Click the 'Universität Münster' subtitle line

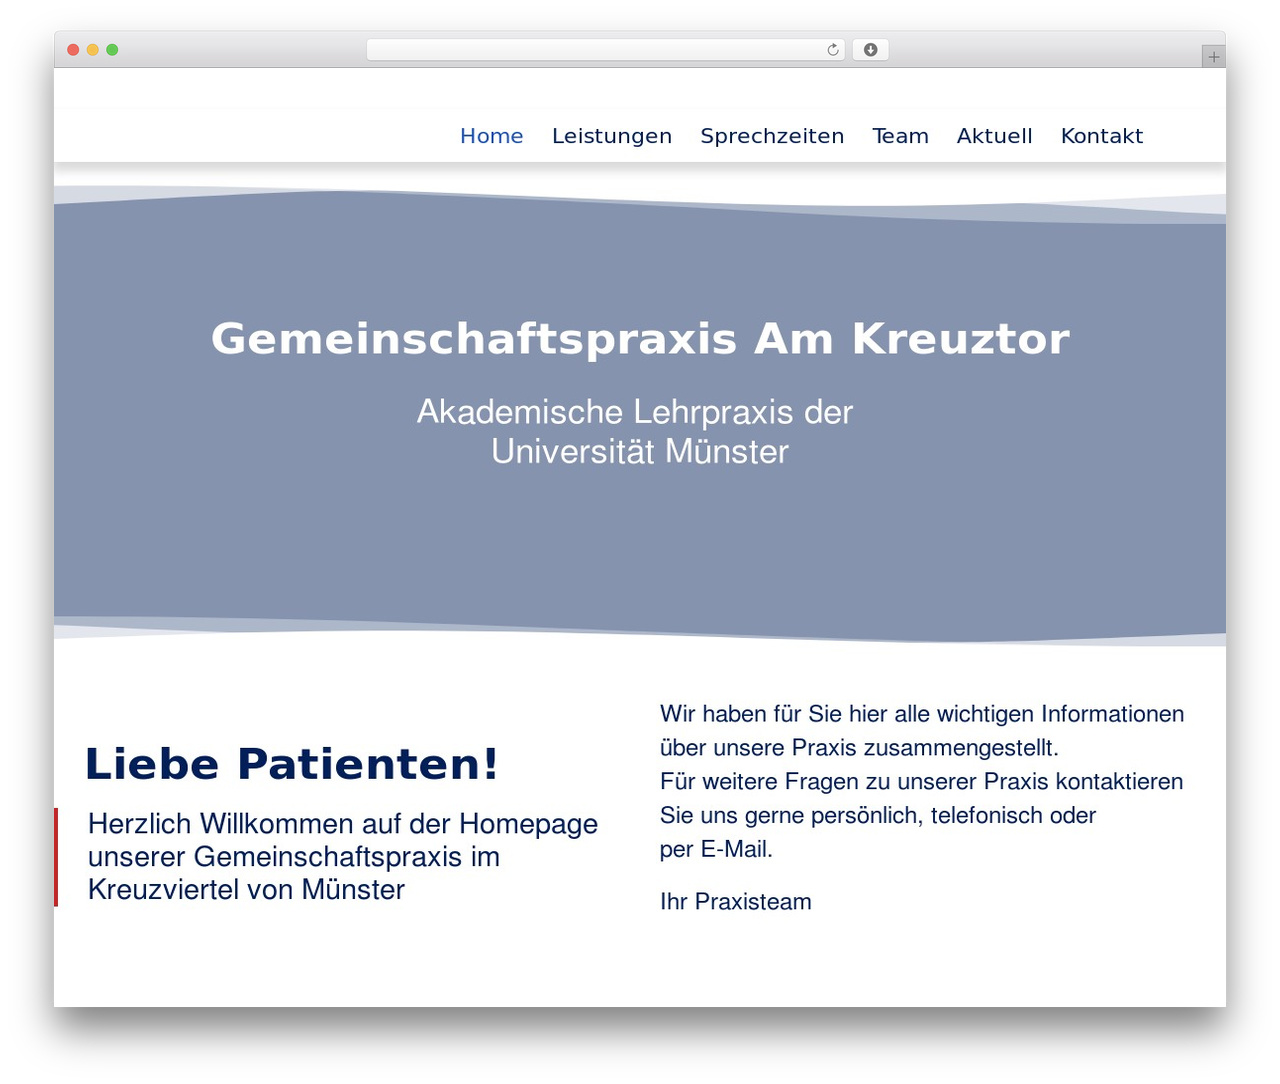tap(640, 452)
